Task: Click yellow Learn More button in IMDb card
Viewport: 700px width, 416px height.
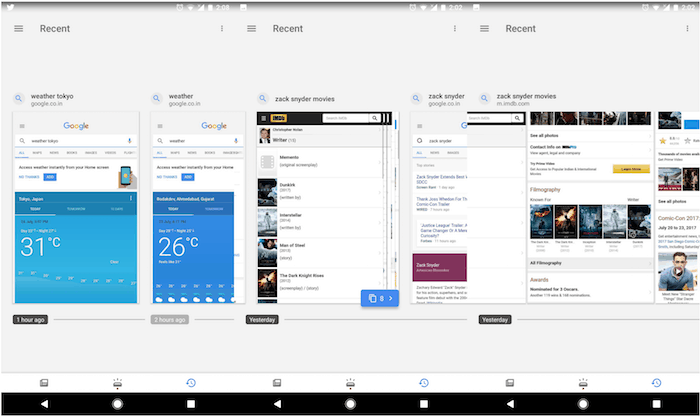Action: 631,169
